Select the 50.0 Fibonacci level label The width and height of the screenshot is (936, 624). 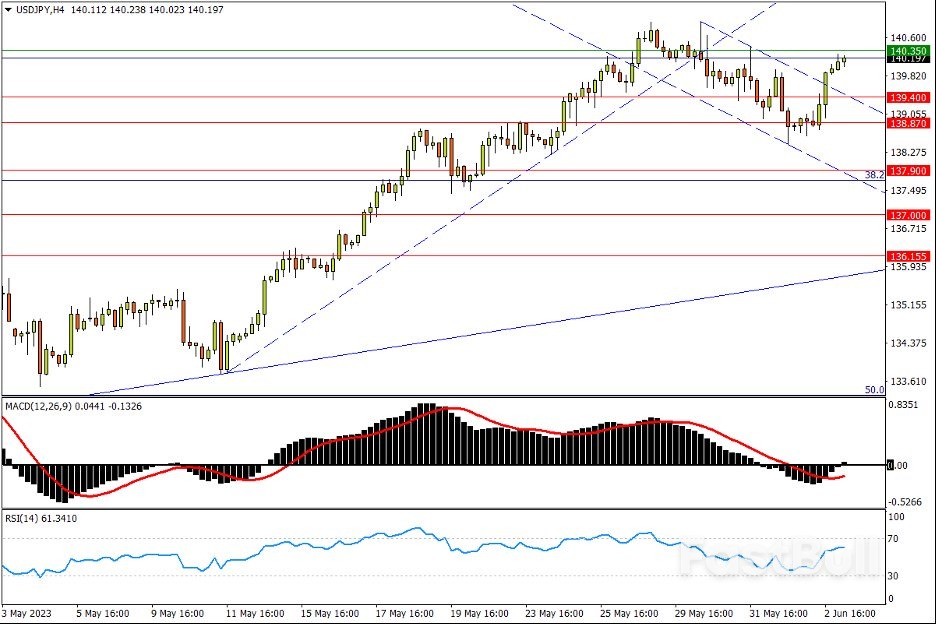(874, 390)
